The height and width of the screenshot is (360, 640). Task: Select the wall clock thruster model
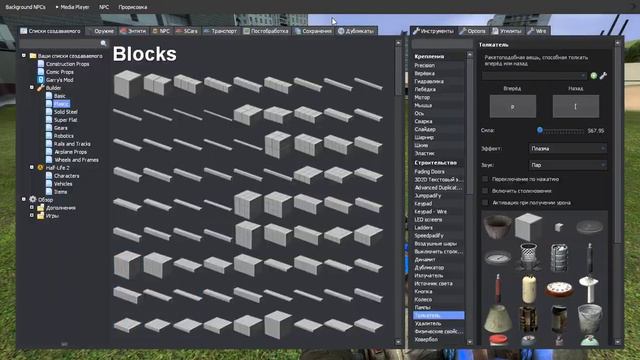click(559, 289)
